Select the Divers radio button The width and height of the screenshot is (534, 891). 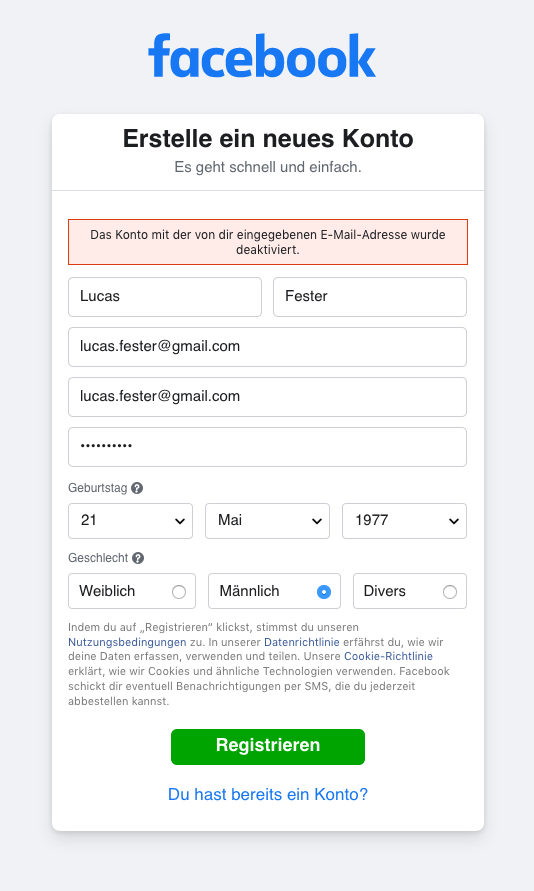tap(450, 592)
